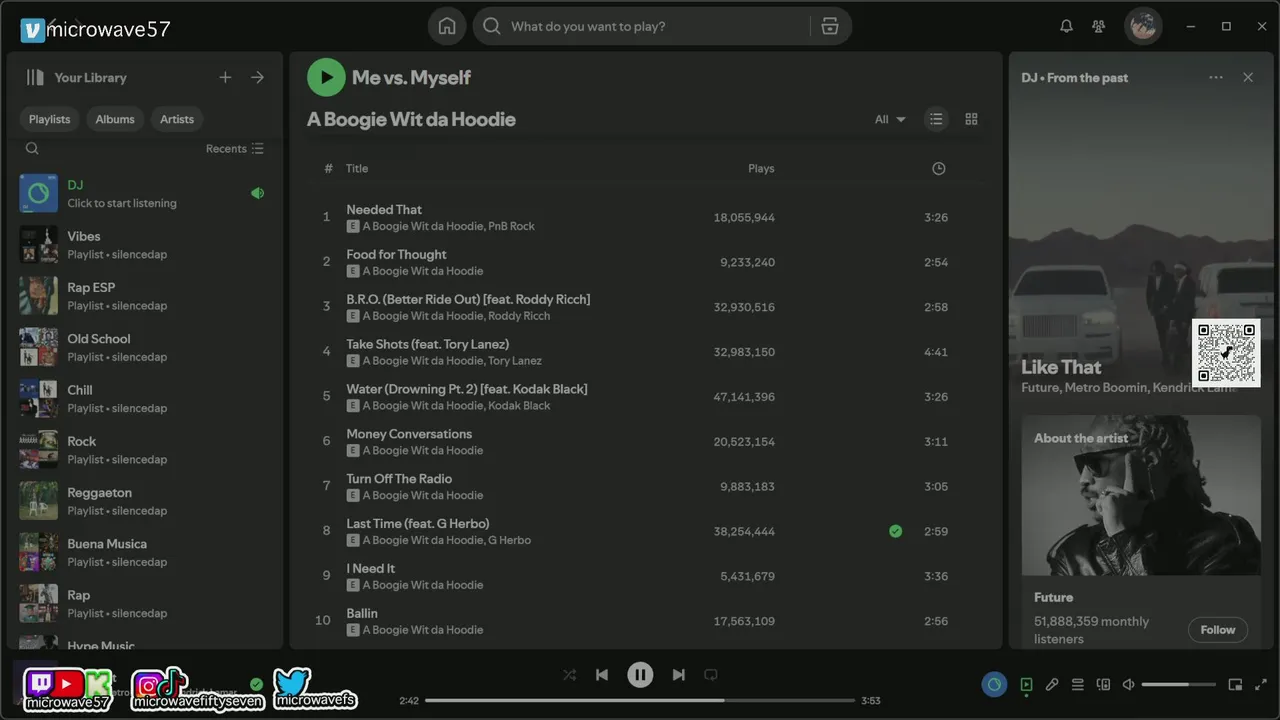This screenshot has height=720, width=1280.
Task: Pause the current song
Action: [640, 675]
